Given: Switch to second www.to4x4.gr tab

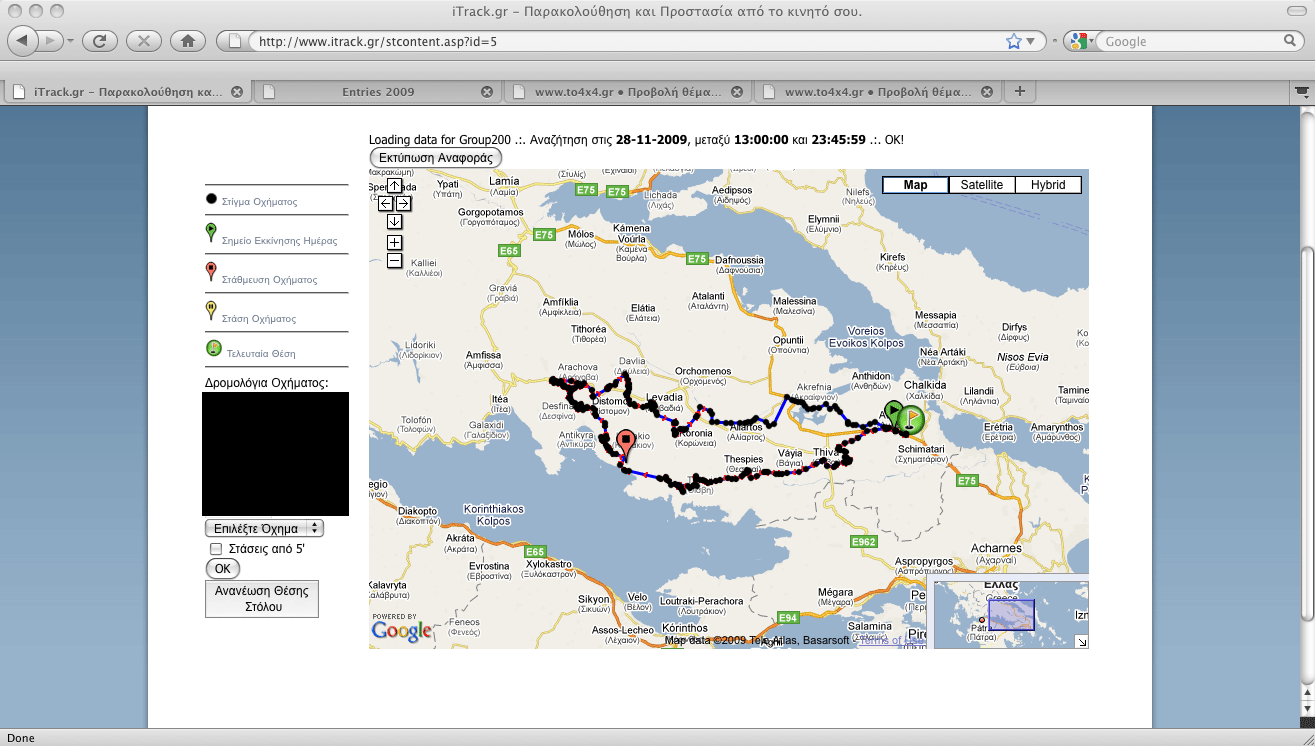Looking at the screenshot, I should [877, 92].
